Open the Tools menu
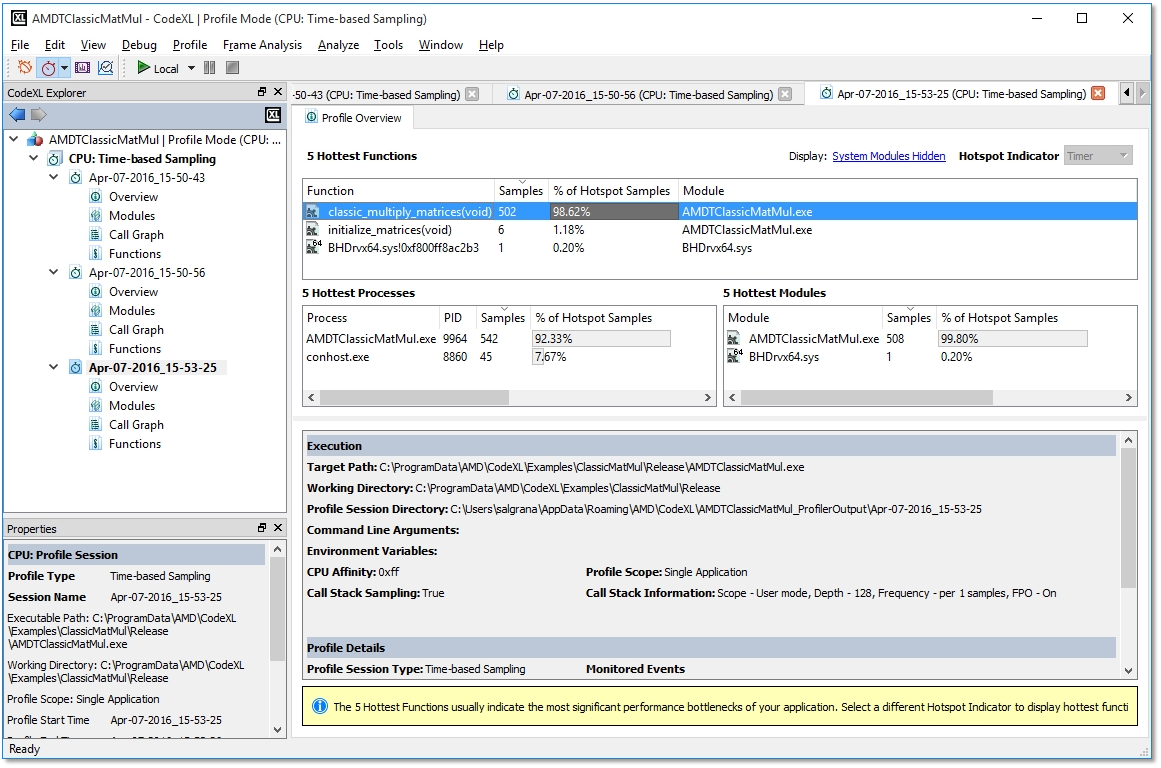 (388, 45)
